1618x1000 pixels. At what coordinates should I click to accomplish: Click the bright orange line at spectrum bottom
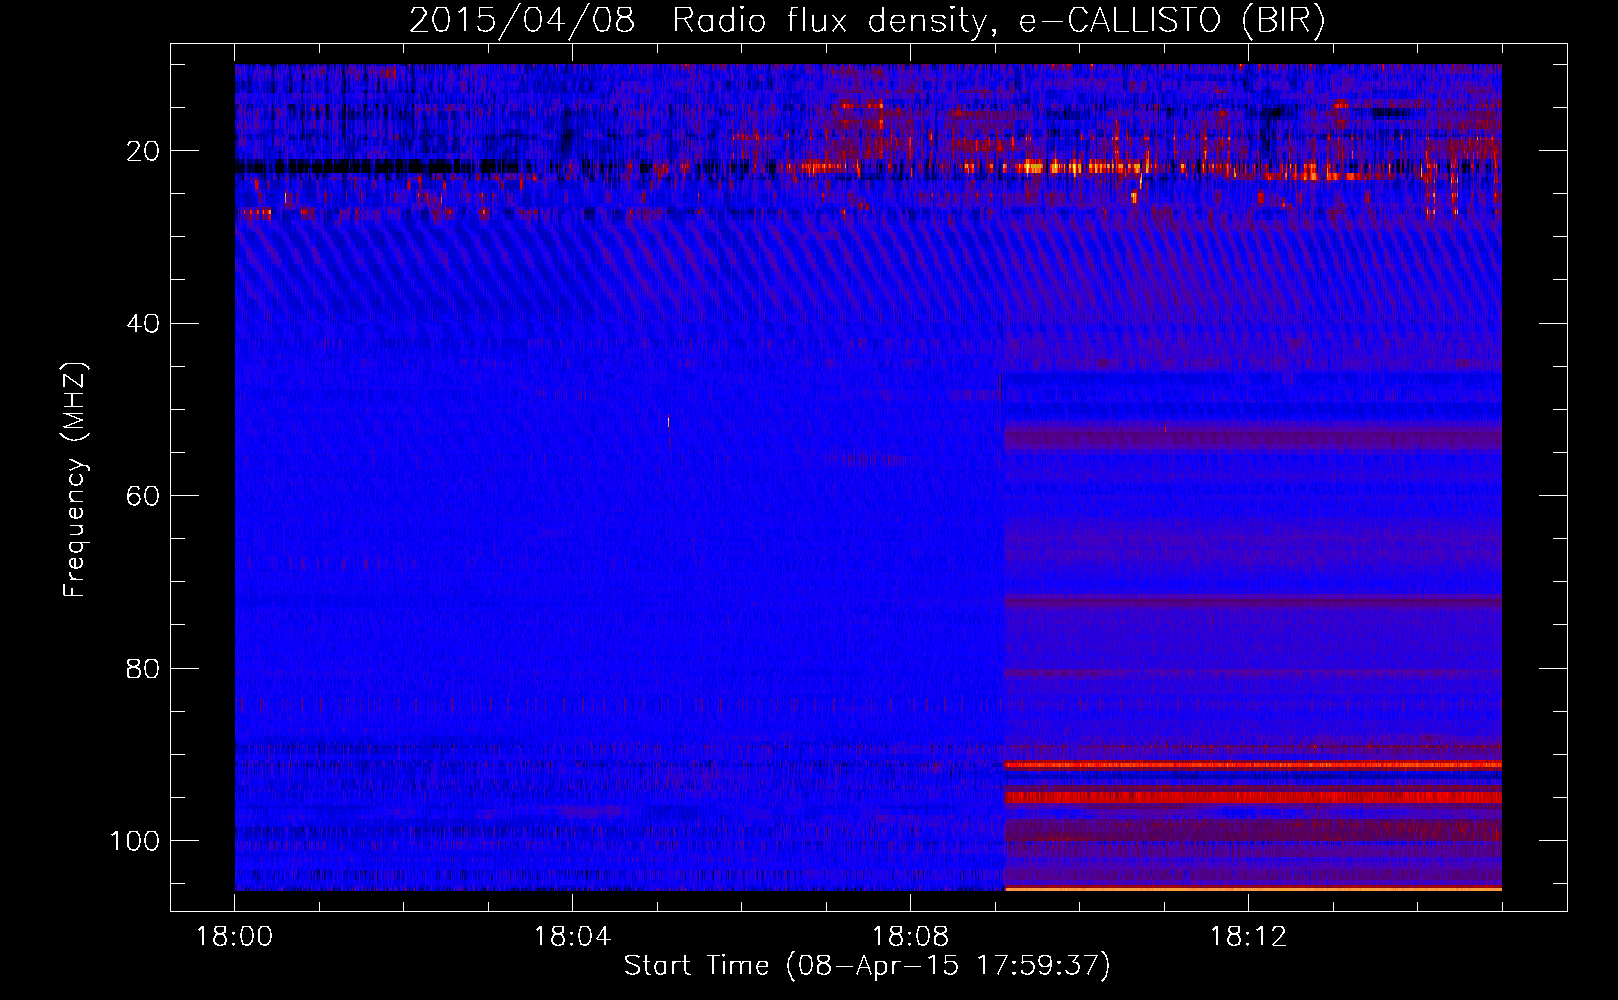click(x=1253, y=888)
